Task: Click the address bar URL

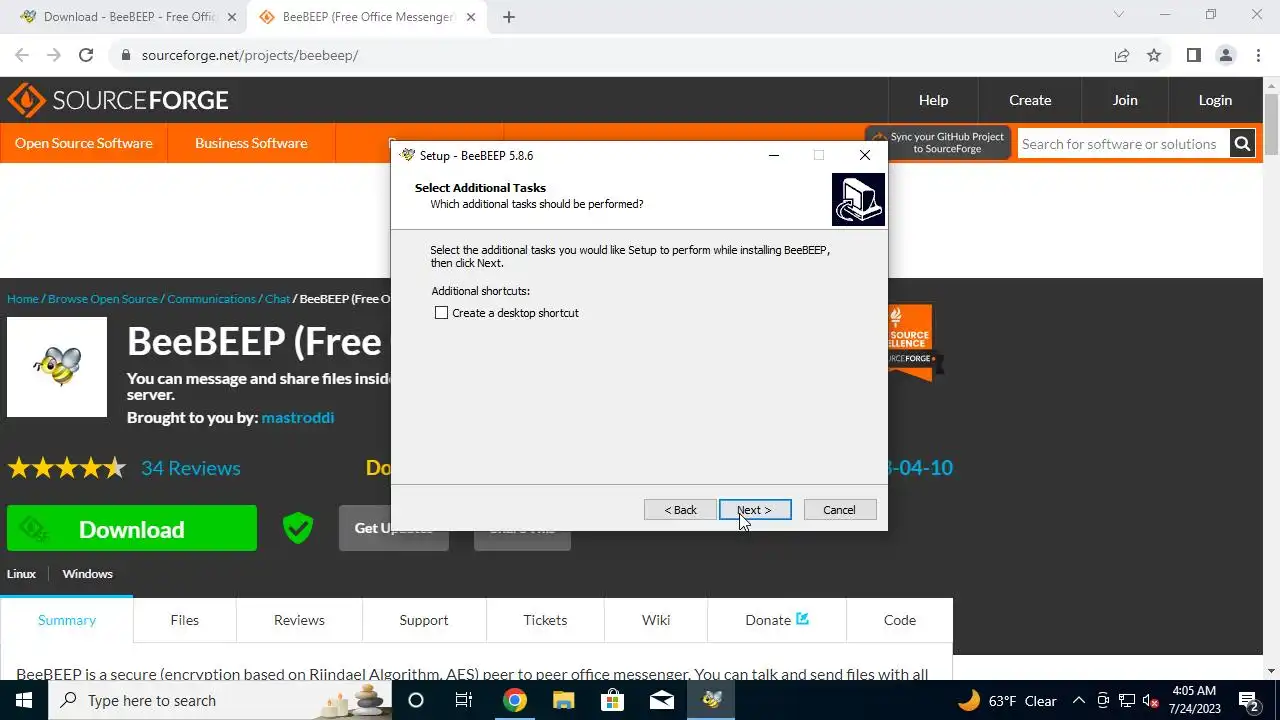Action: tap(250, 55)
